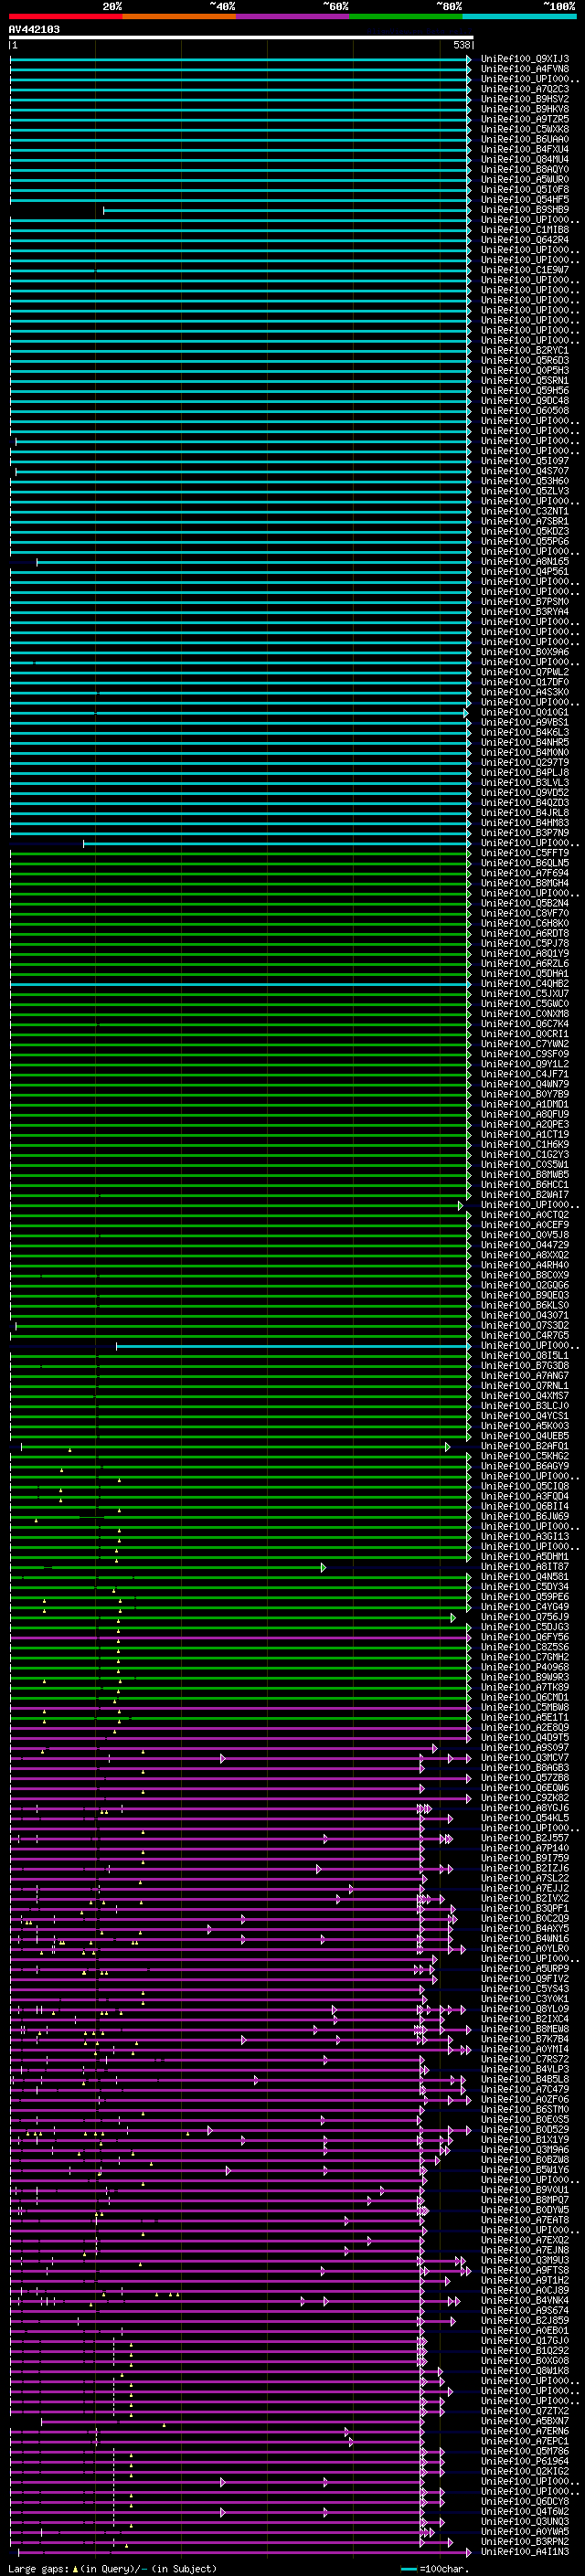
Task: Open hit UniRef100_A4RH40
Action: (525, 1265)
